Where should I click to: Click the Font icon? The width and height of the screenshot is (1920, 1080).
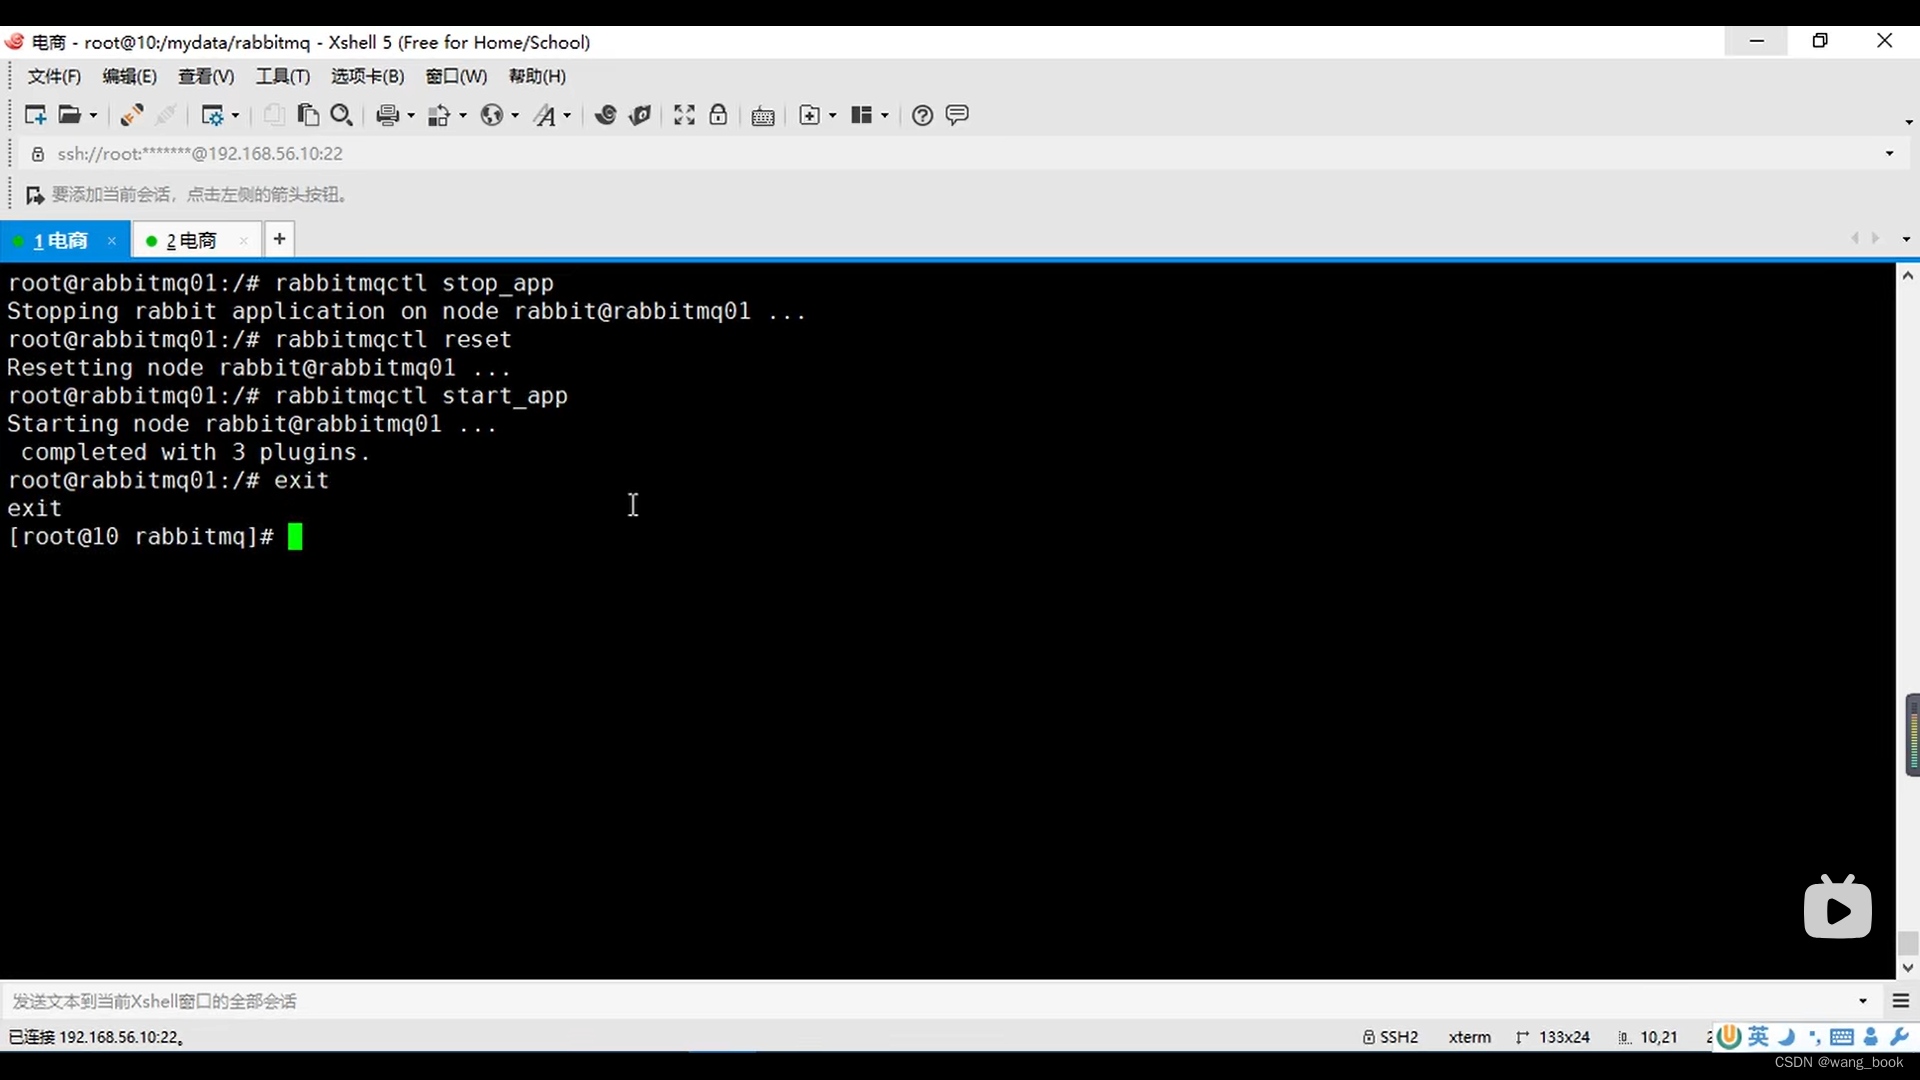point(544,115)
